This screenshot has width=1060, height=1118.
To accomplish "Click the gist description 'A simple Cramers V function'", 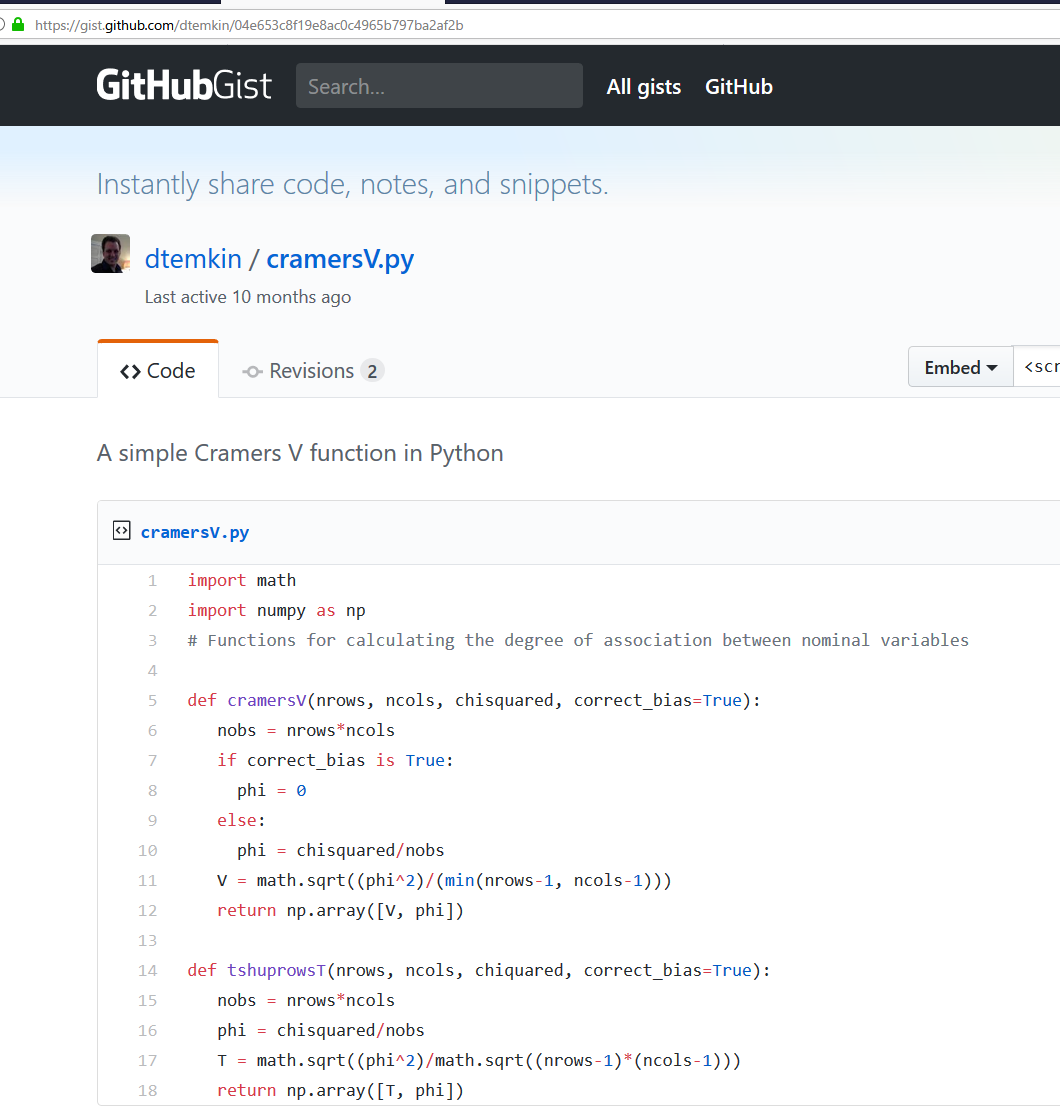I will [x=300, y=453].
